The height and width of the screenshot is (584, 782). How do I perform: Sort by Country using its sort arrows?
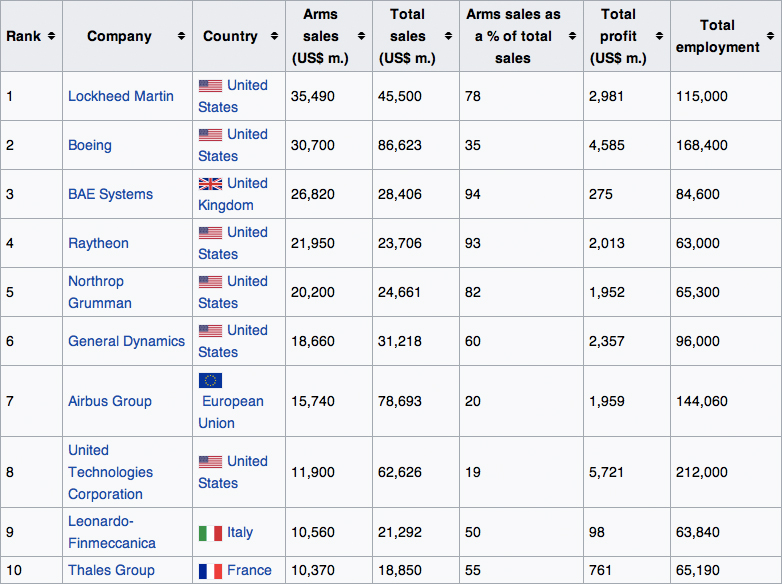pos(274,36)
